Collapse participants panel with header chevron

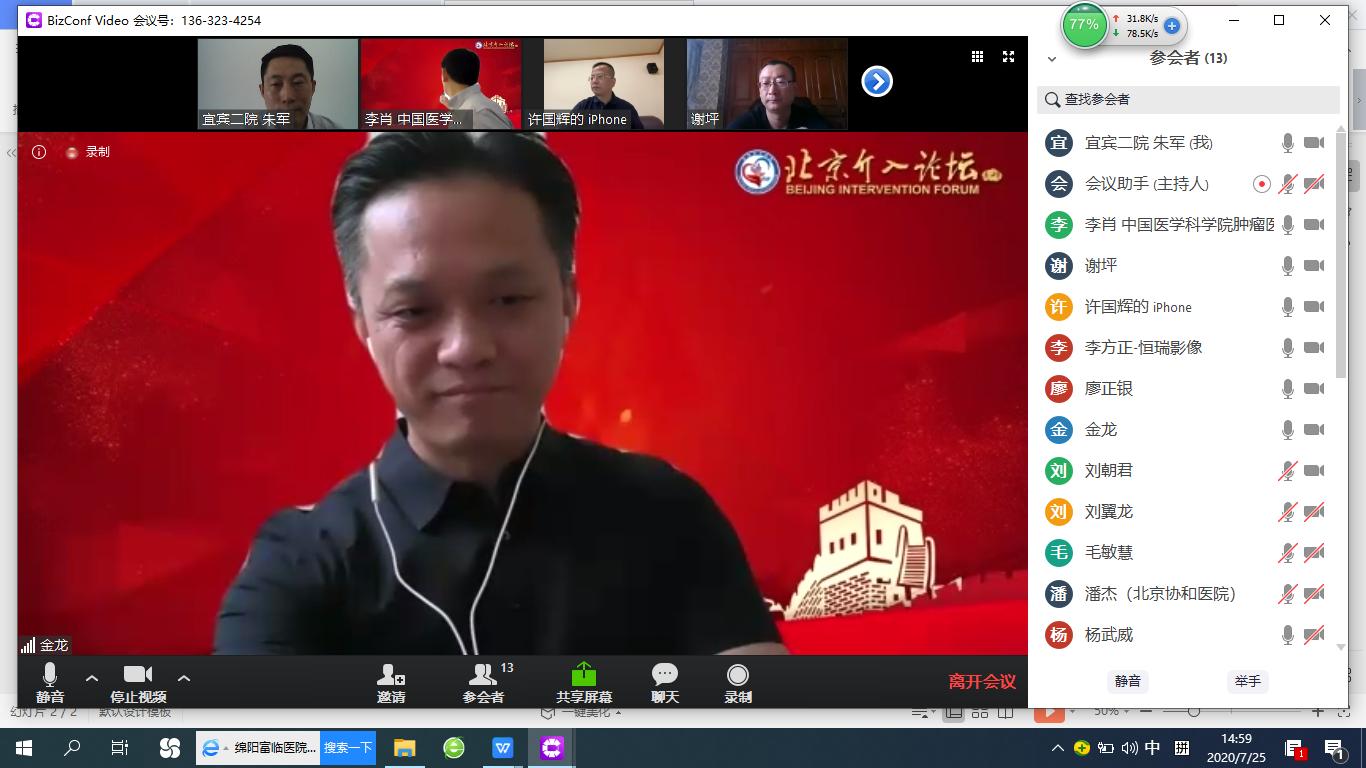[x=1052, y=59]
